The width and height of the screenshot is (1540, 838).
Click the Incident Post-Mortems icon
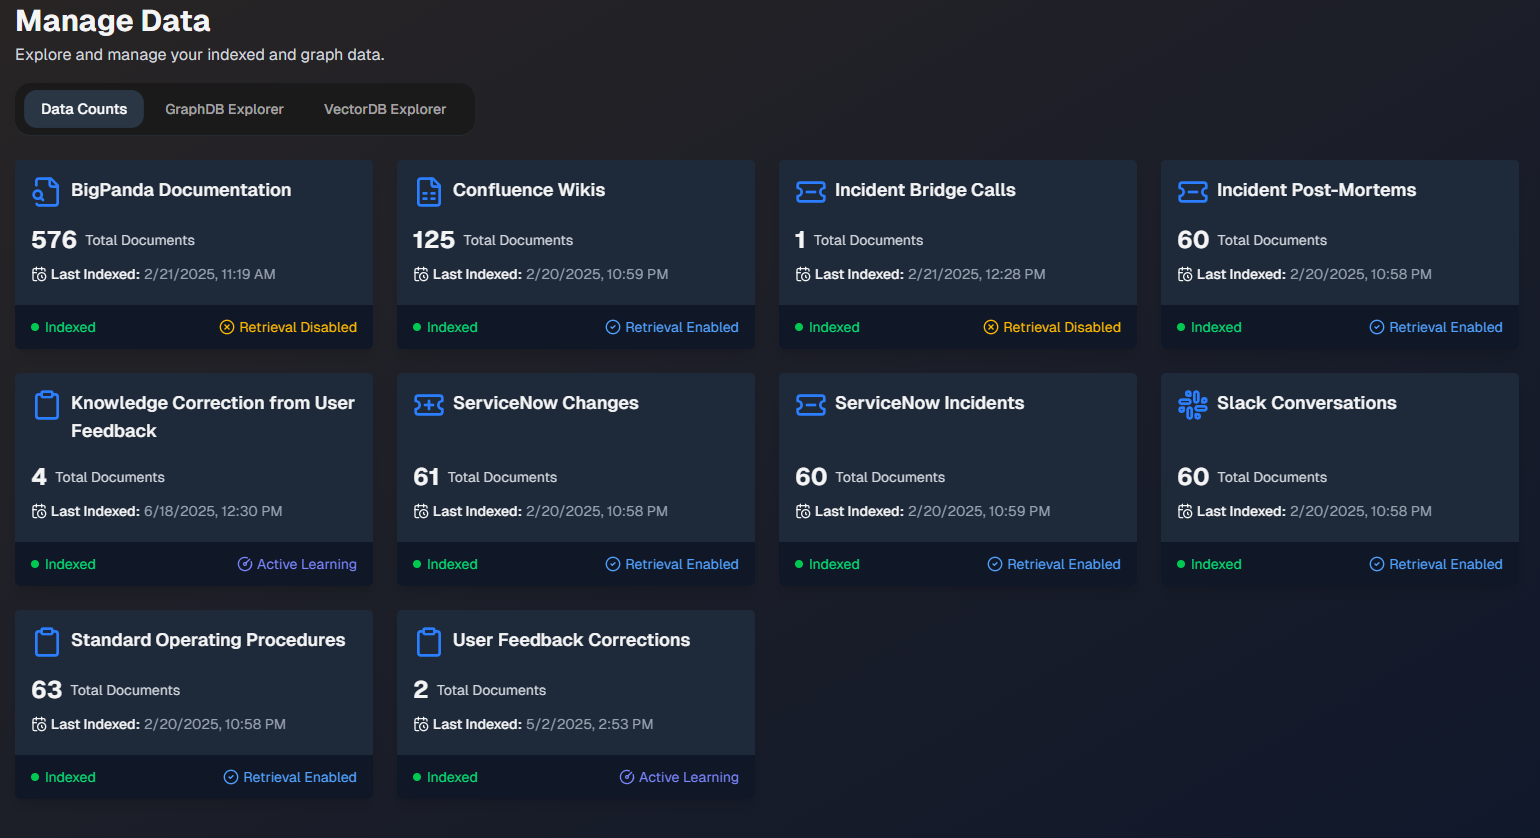(x=1192, y=191)
